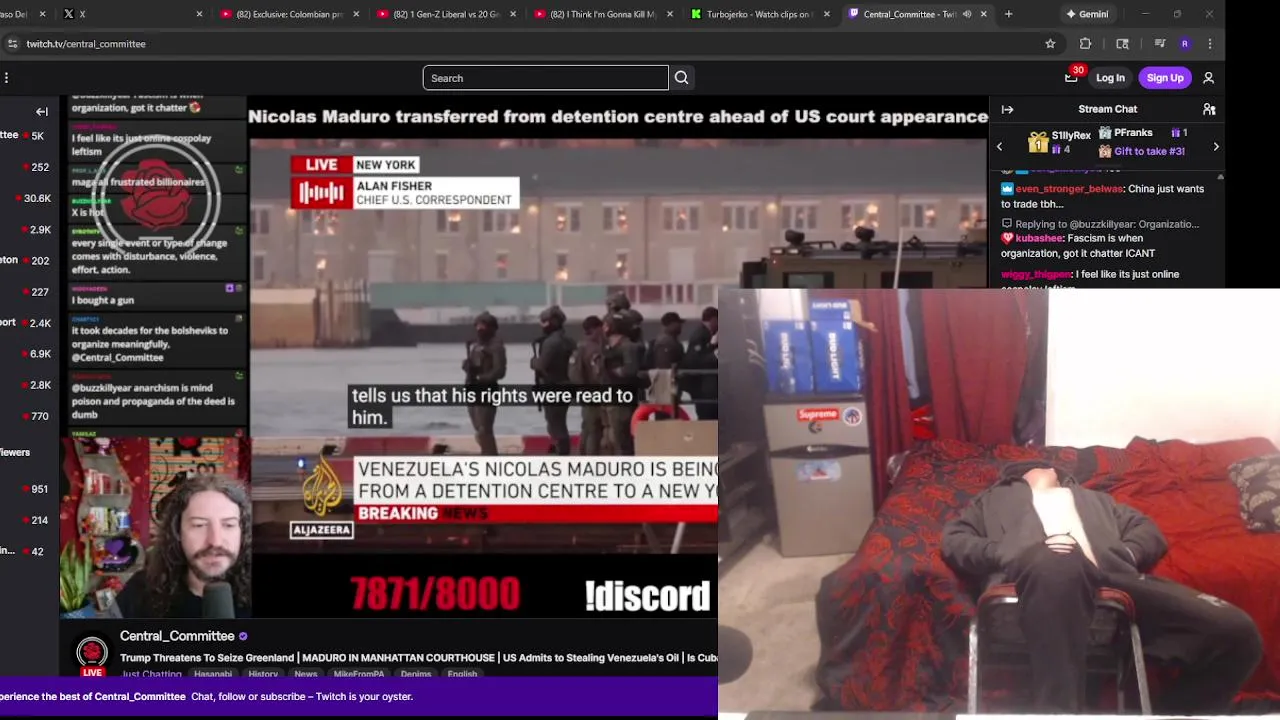This screenshot has width=1280, height=720.
Task: Click the Denims tag
Action: (415, 674)
